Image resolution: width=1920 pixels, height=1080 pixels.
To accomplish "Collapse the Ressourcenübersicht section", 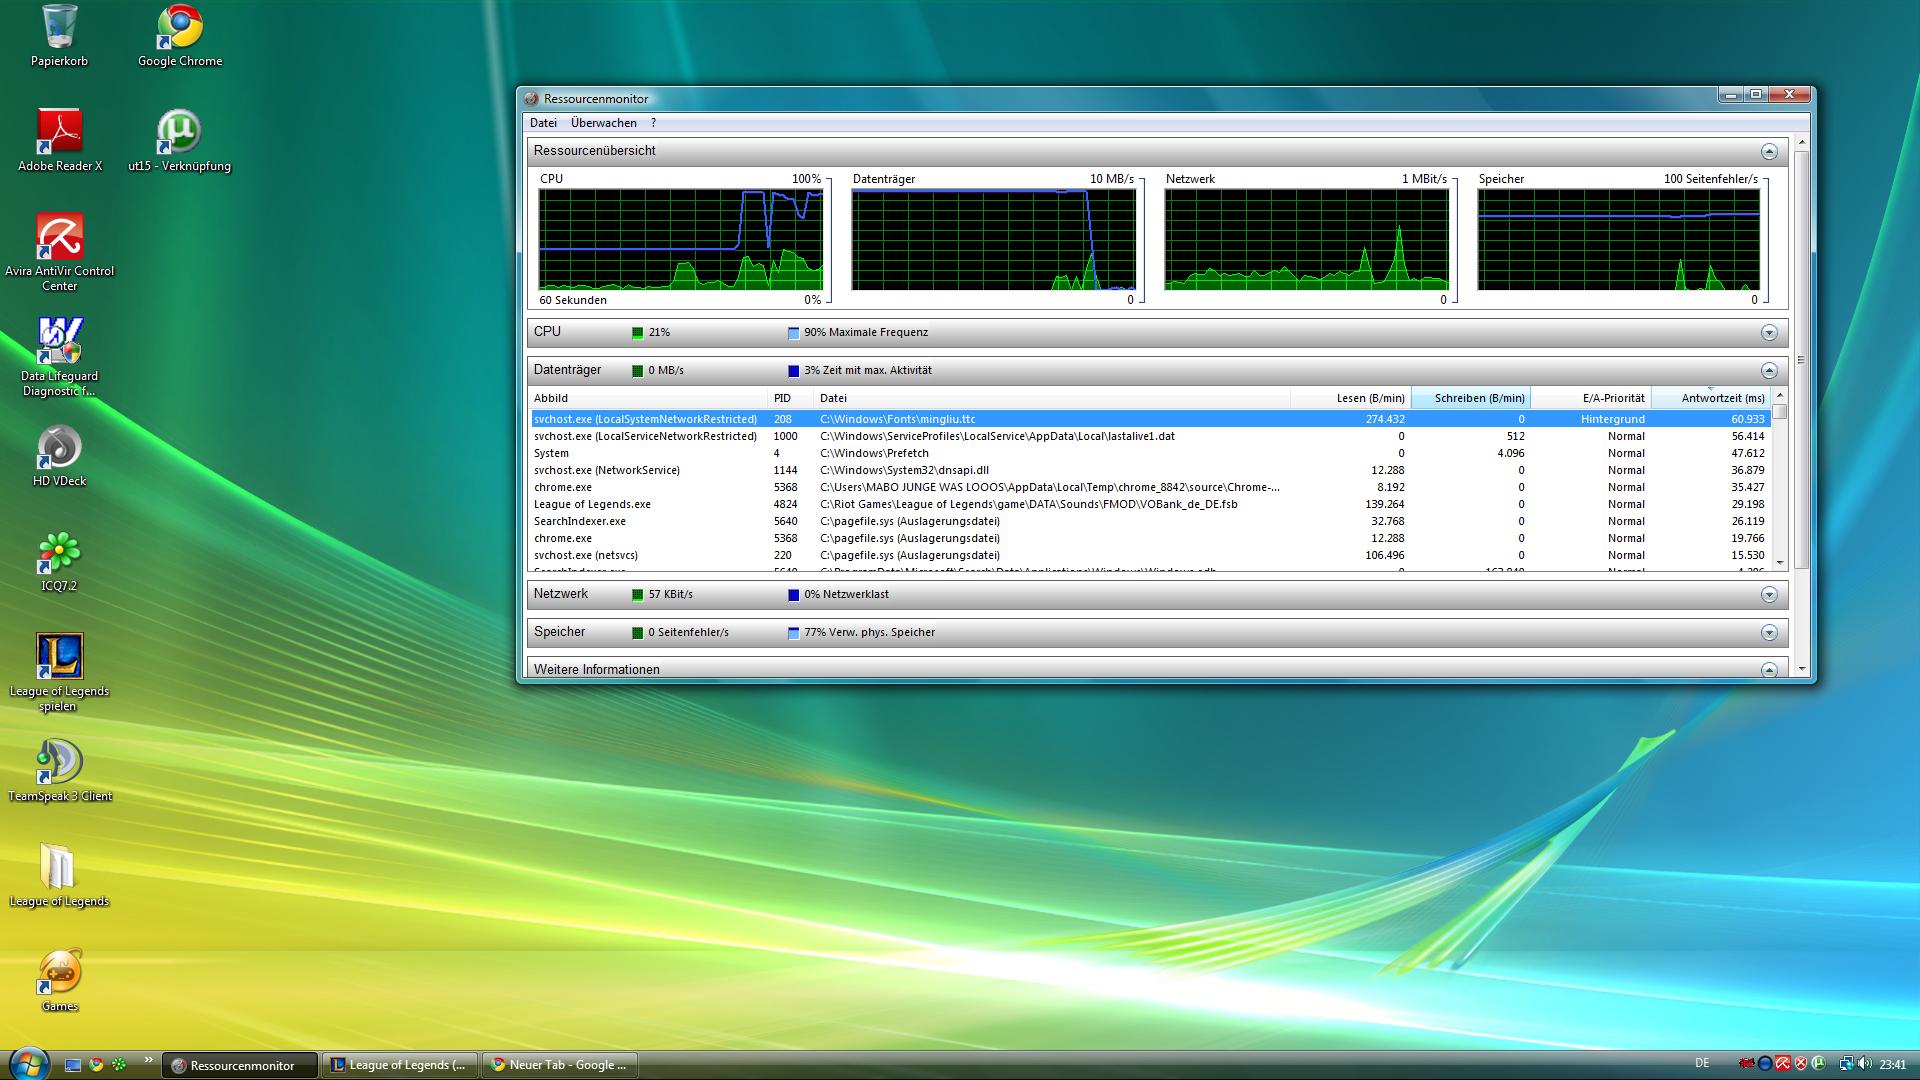I will pos(1769,152).
